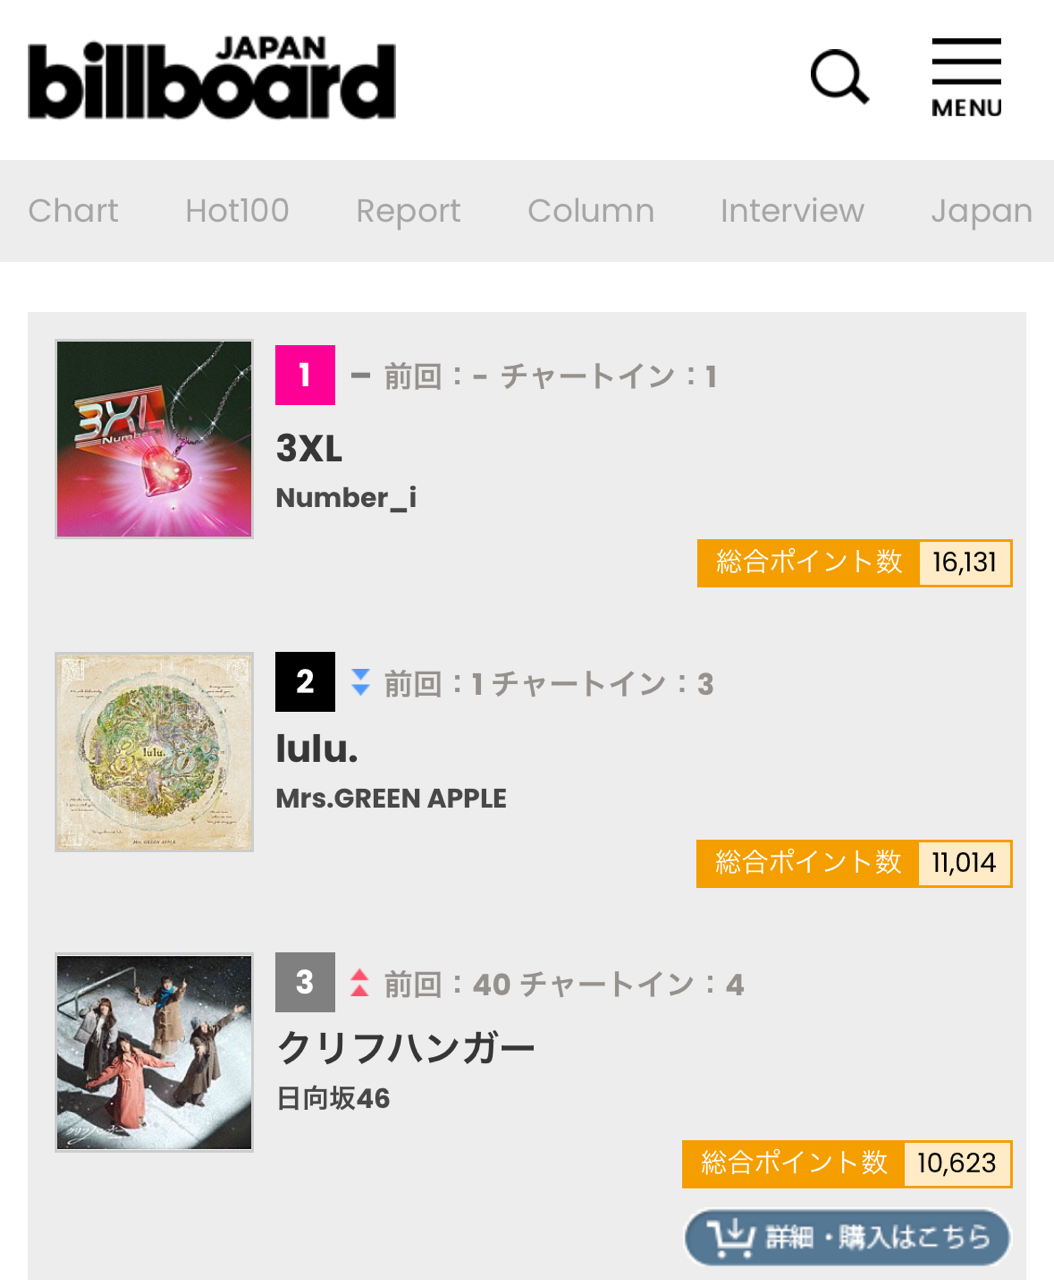Click the 3XL album cover thumbnail
1054x1280 pixels.
pos(154,439)
